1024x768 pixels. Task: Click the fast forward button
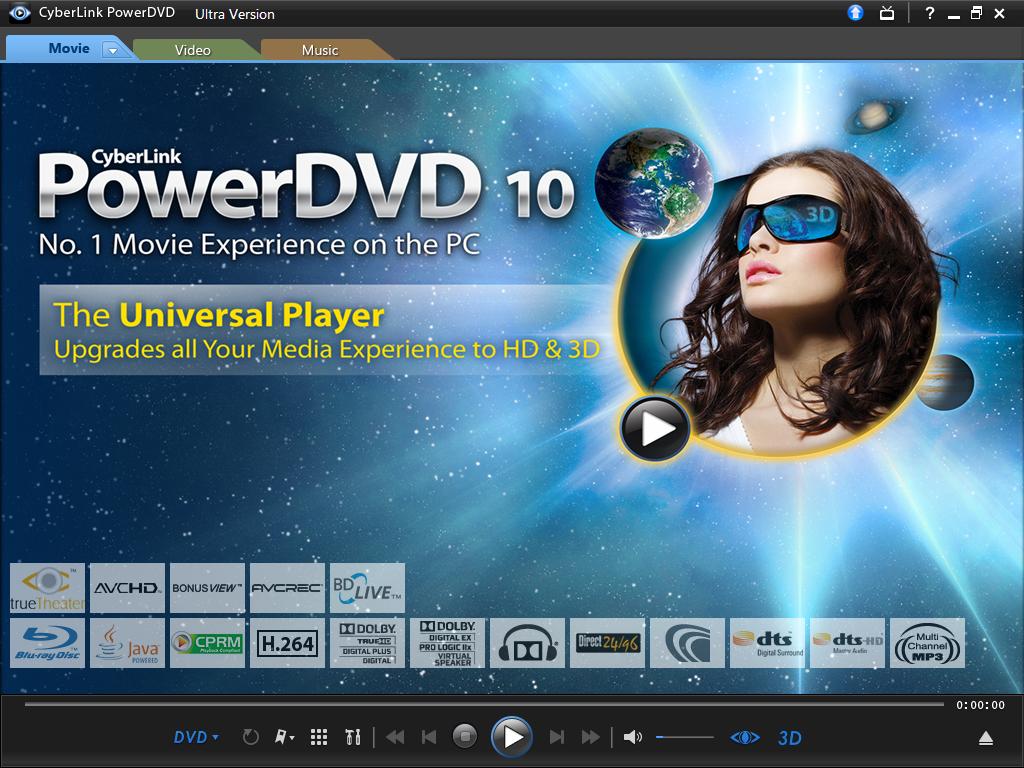click(x=590, y=737)
